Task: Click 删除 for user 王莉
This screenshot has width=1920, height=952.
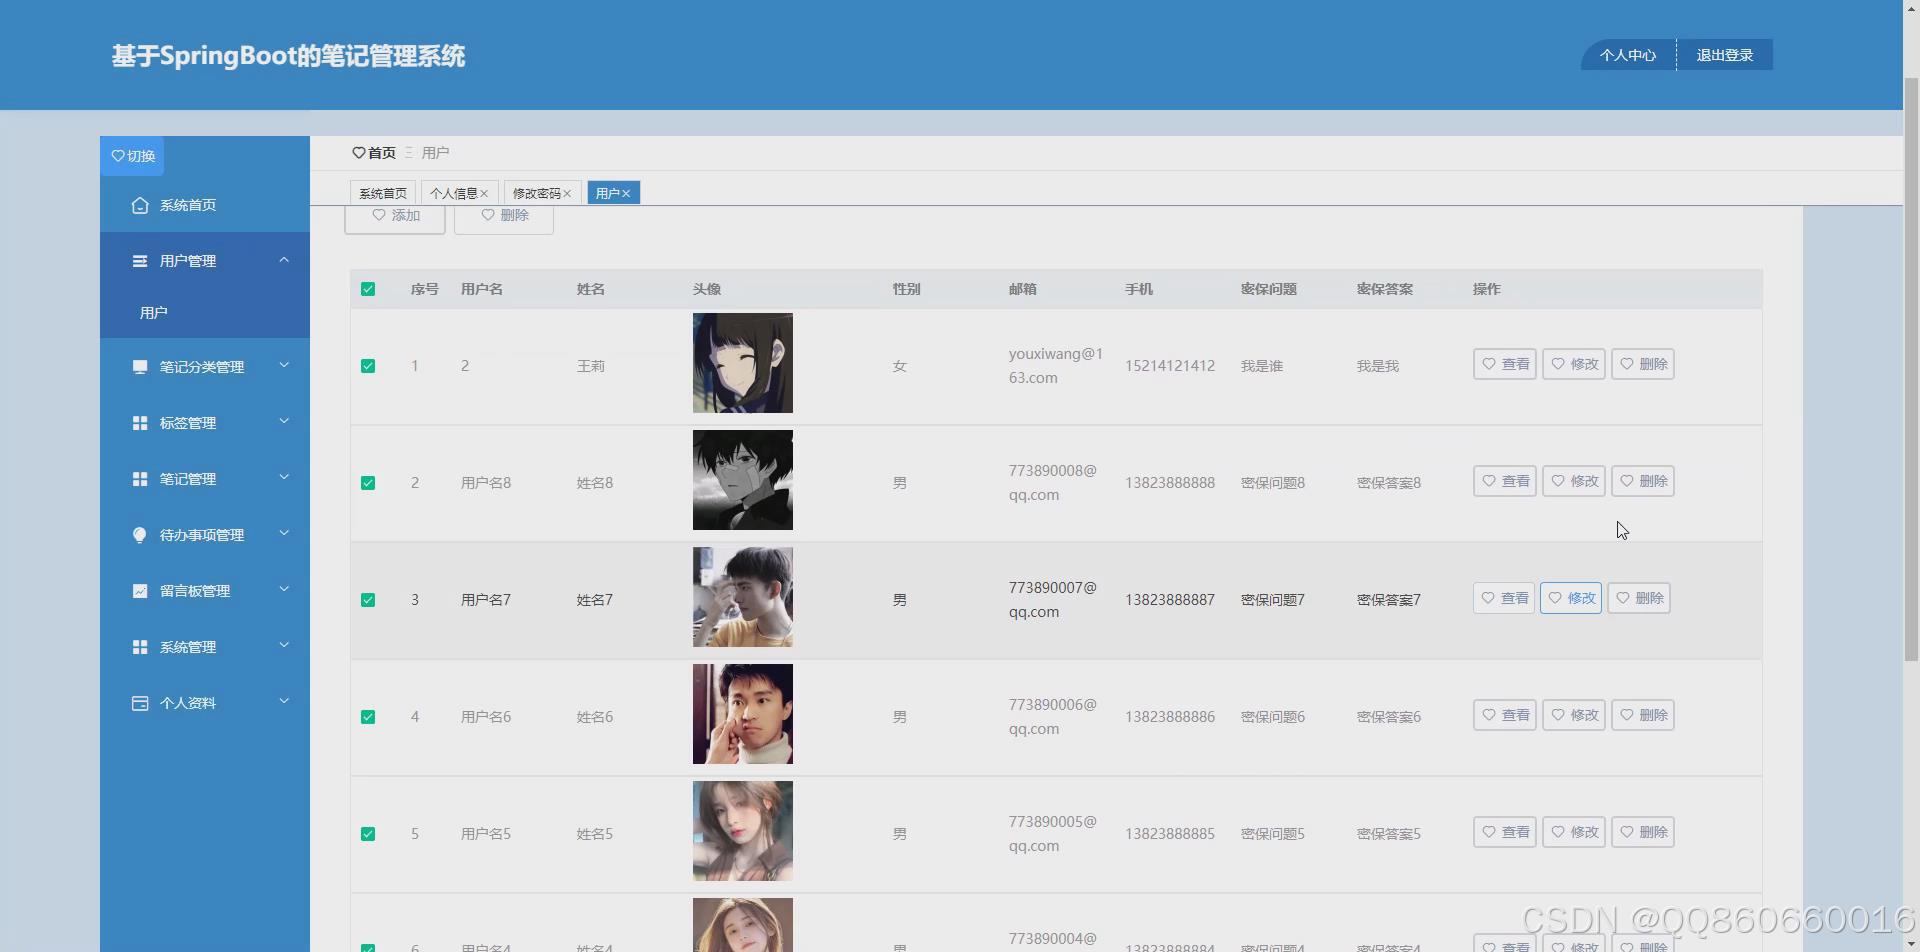Action: (1643, 364)
